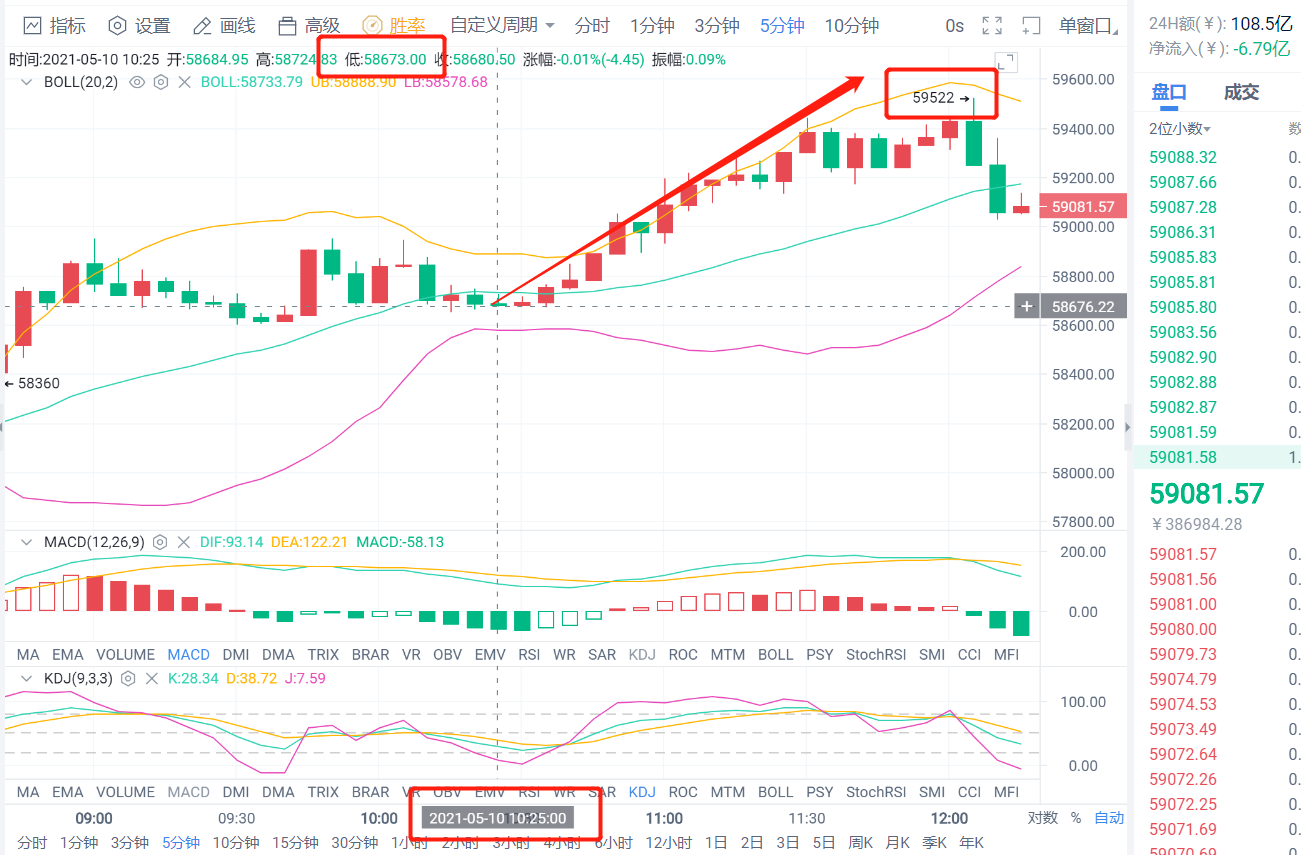
Task: Click the 0s refresh timer
Action: (x=954, y=26)
